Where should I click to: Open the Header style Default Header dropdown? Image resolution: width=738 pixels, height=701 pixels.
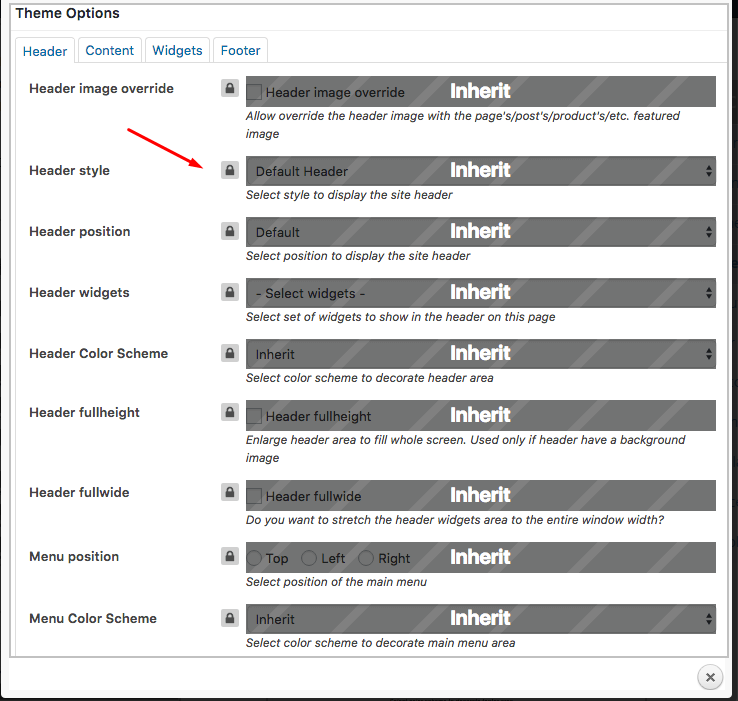(481, 171)
